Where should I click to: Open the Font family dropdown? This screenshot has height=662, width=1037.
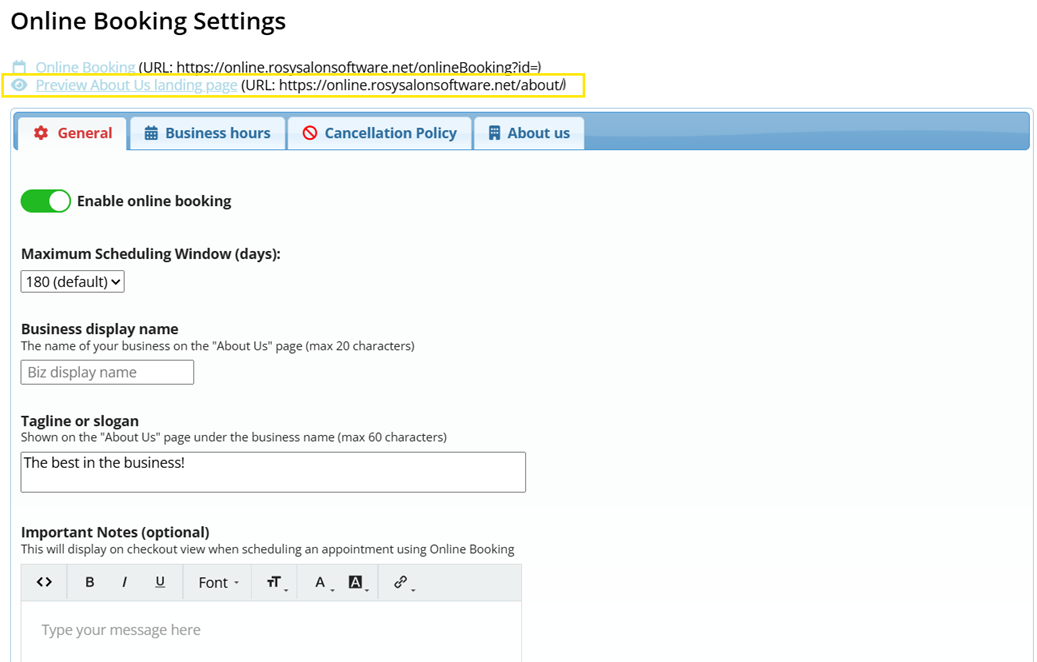(218, 582)
